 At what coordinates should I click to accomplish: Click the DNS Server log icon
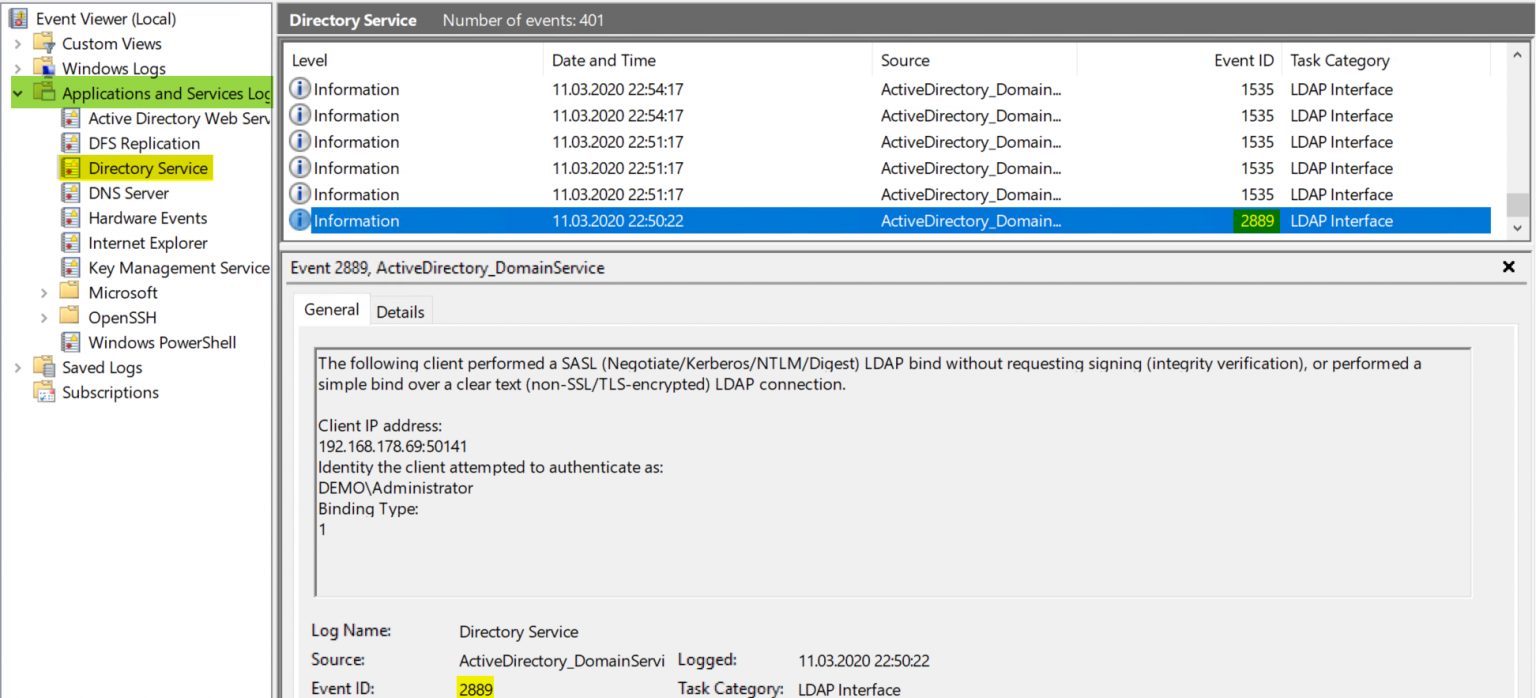pyautogui.click(x=70, y=193)
